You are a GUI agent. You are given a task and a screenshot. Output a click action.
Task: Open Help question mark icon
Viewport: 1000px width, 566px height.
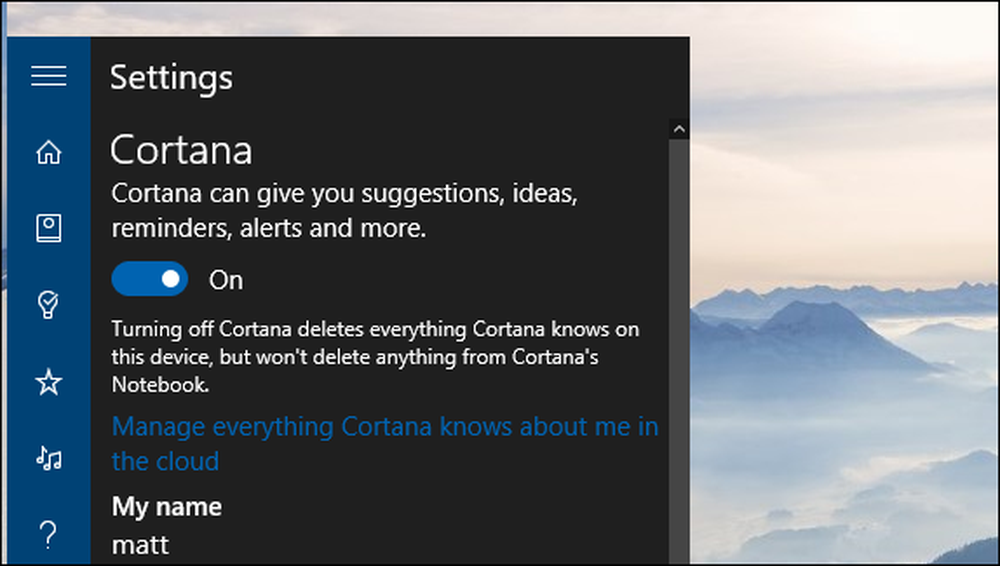tap(48, 535)
